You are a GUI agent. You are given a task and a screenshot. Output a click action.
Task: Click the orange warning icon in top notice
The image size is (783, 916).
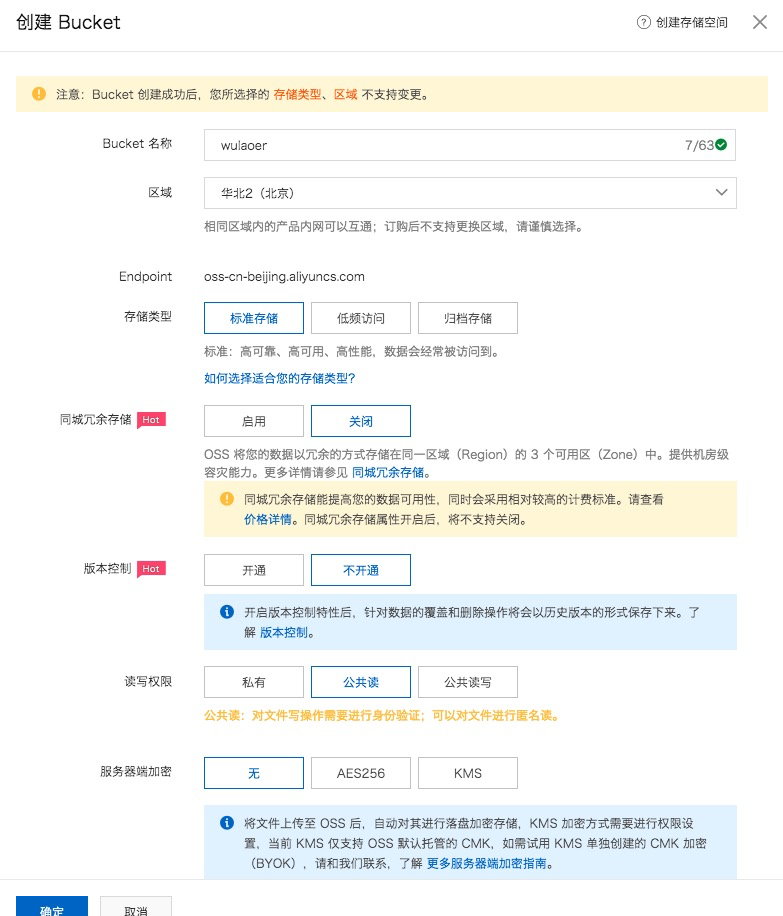click(38, 94)
